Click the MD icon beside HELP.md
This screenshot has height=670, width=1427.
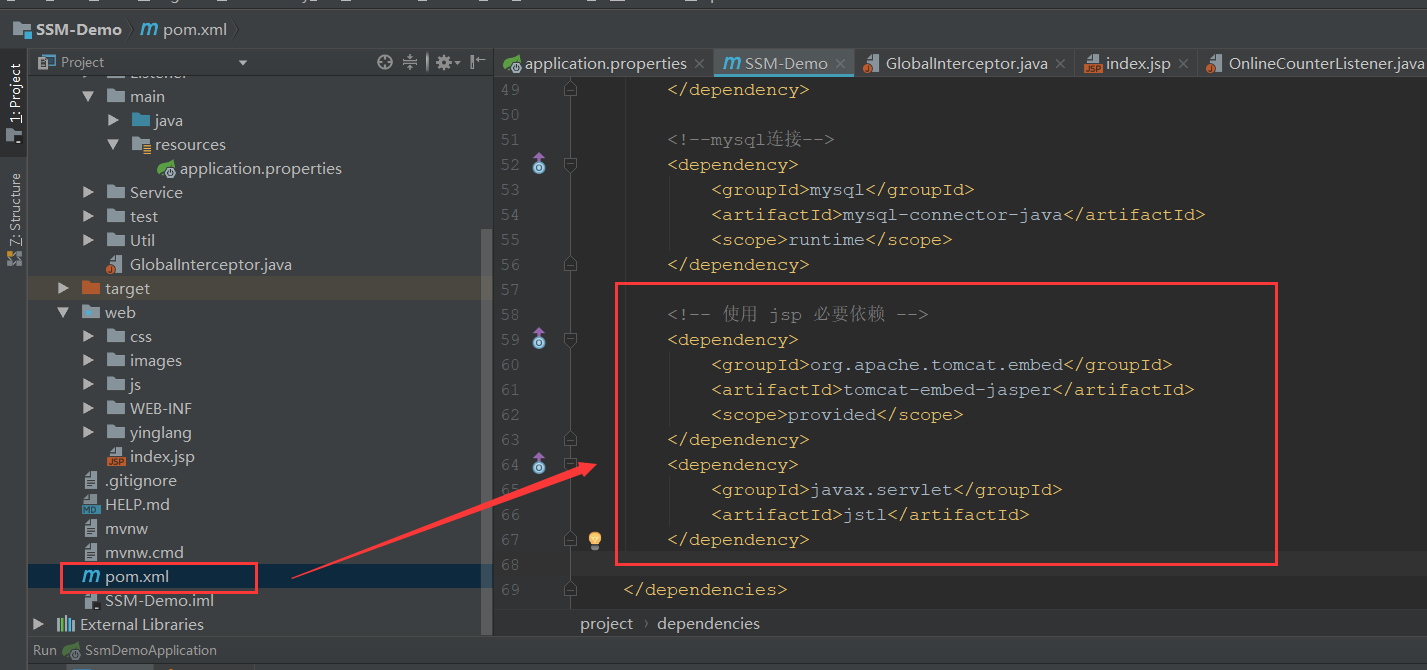pyautogui.click(x=92, y=504)
